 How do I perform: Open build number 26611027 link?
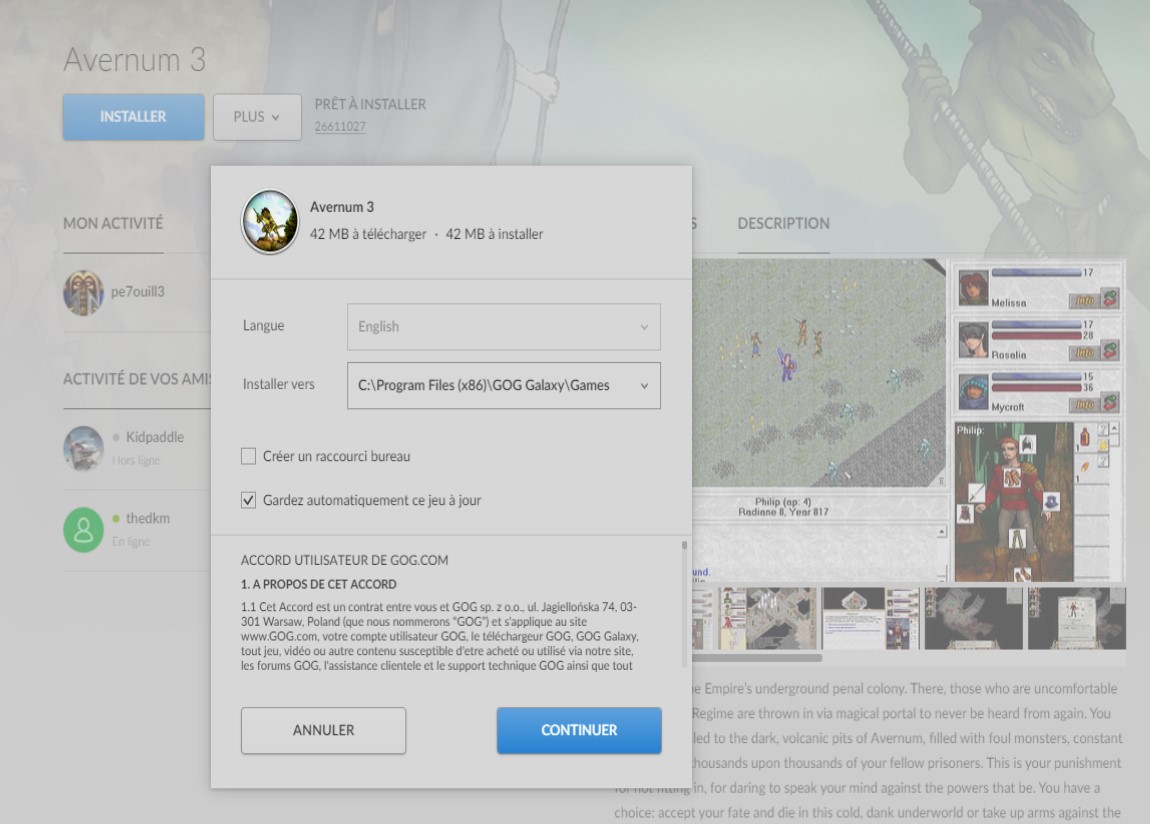coord(340,126)
